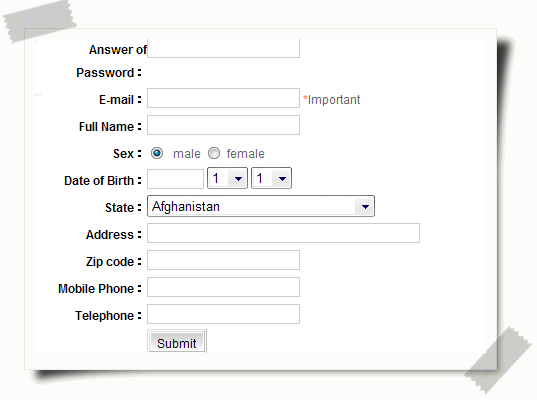Click the Date of Birth year text box

[176, 179]
